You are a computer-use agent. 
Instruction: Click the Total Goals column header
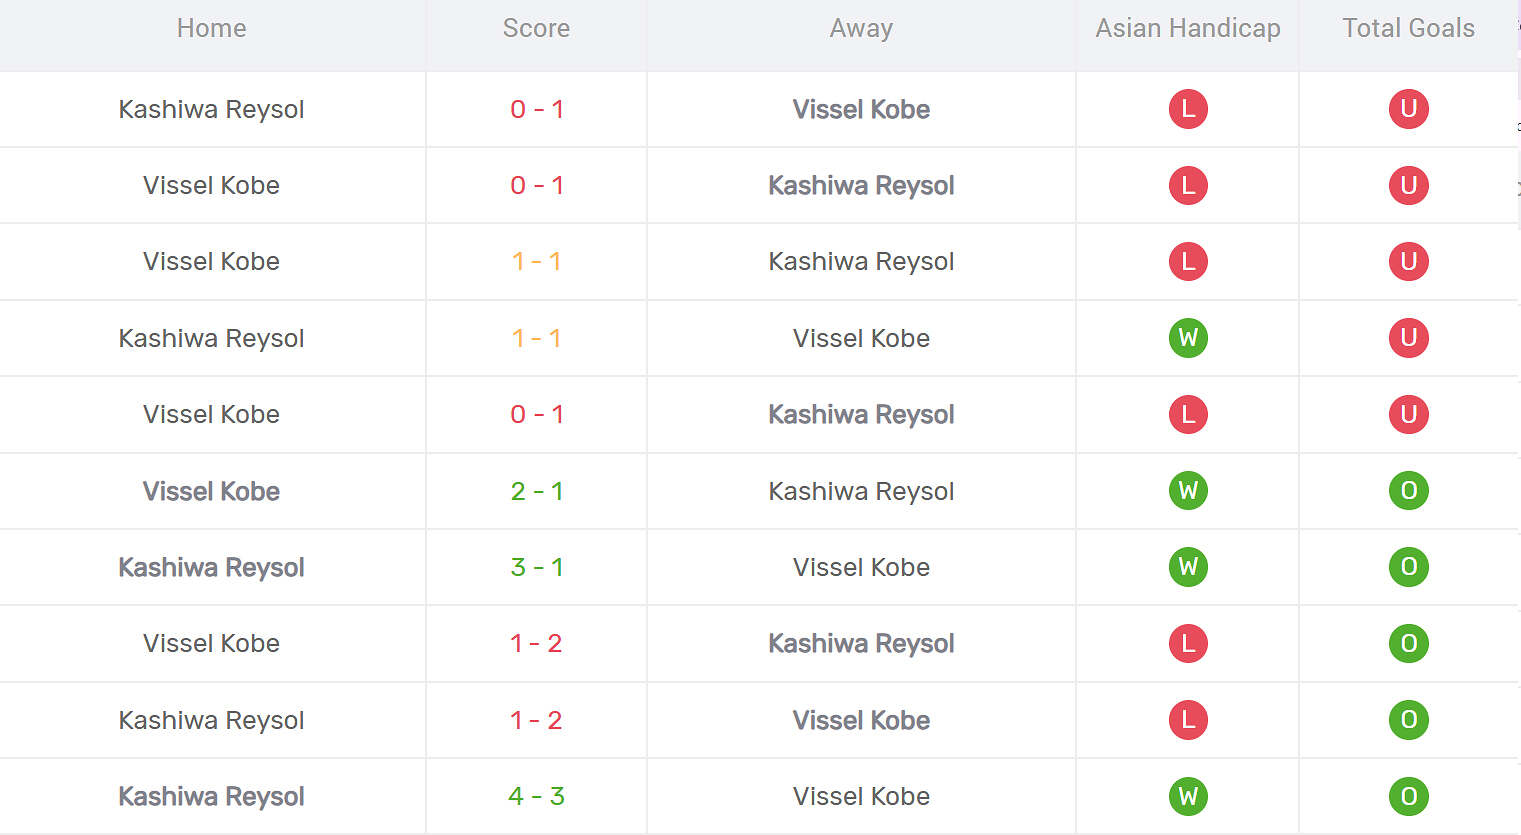click(1408, 28)
